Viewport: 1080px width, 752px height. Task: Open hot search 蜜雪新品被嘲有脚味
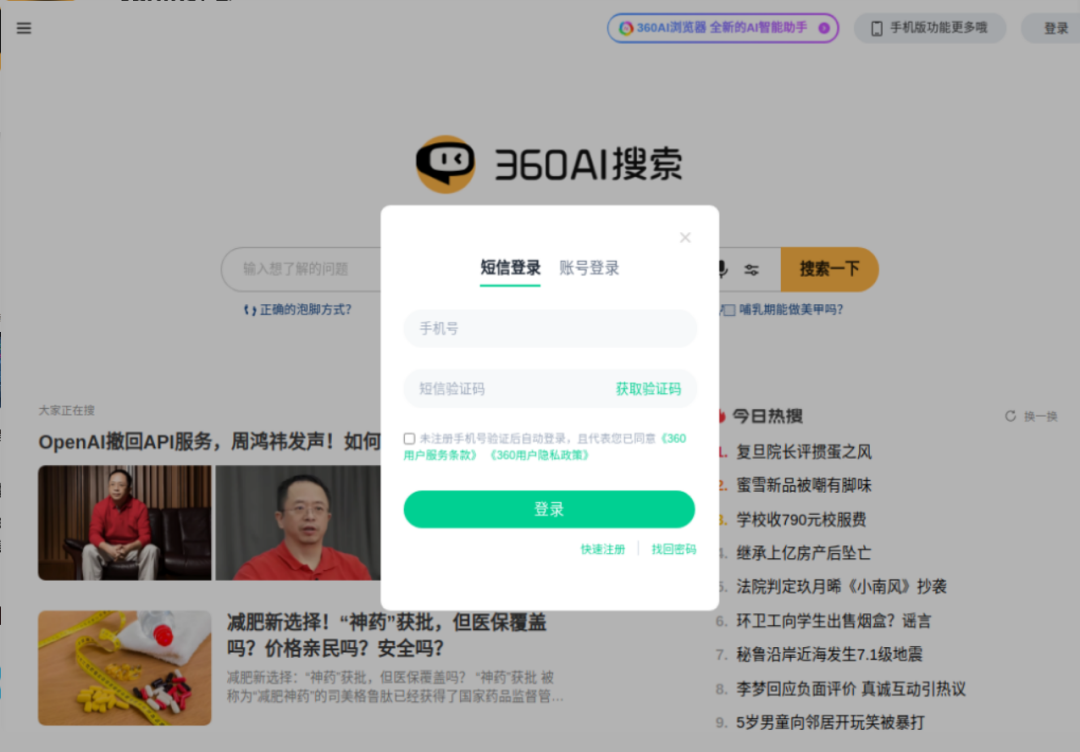coord(804,485)
